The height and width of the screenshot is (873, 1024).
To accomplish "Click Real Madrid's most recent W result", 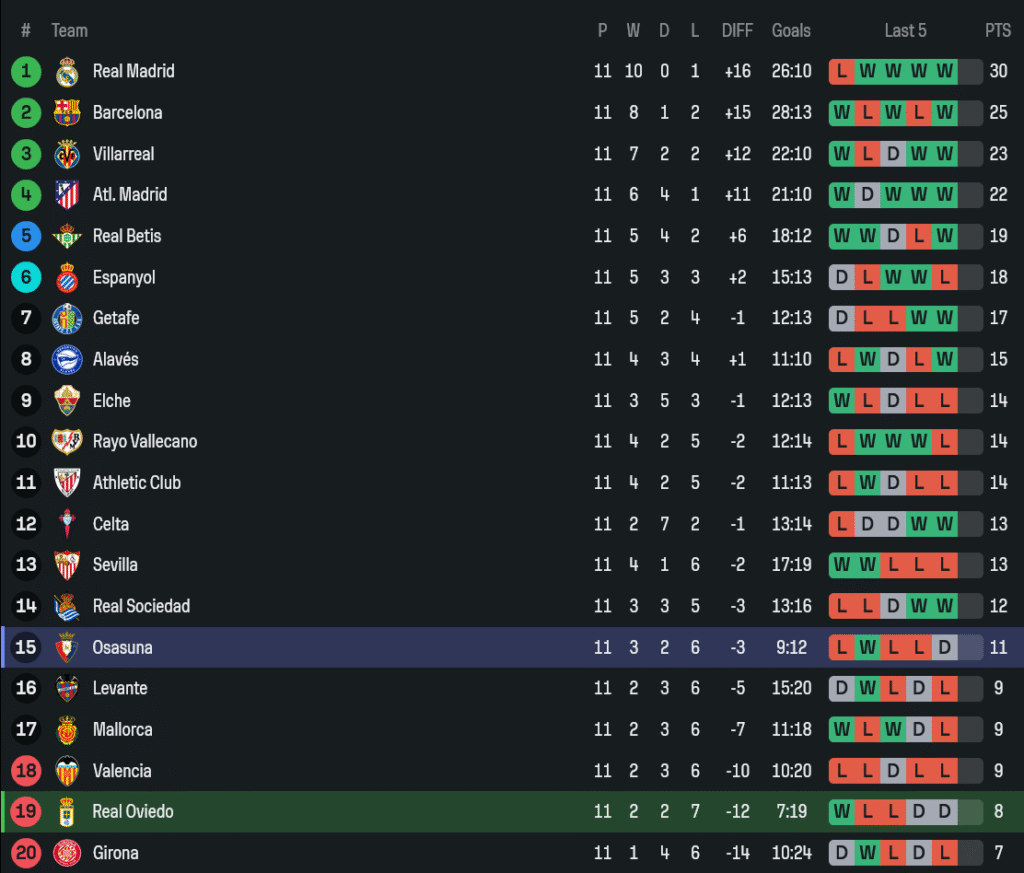I will click(944, 72).
